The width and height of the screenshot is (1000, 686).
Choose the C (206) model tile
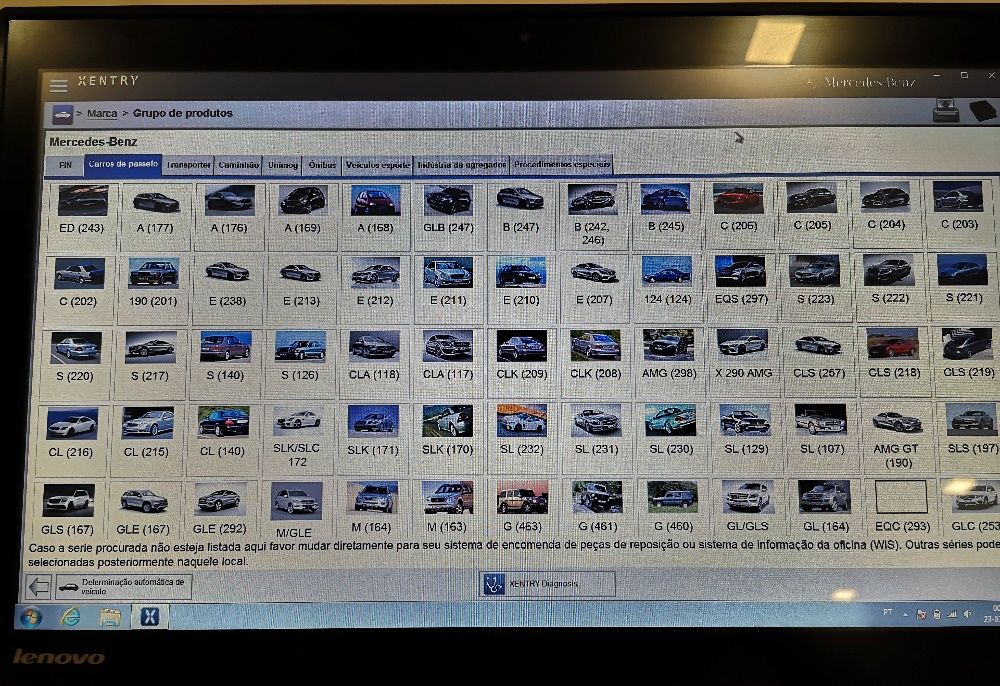point(739,214)
